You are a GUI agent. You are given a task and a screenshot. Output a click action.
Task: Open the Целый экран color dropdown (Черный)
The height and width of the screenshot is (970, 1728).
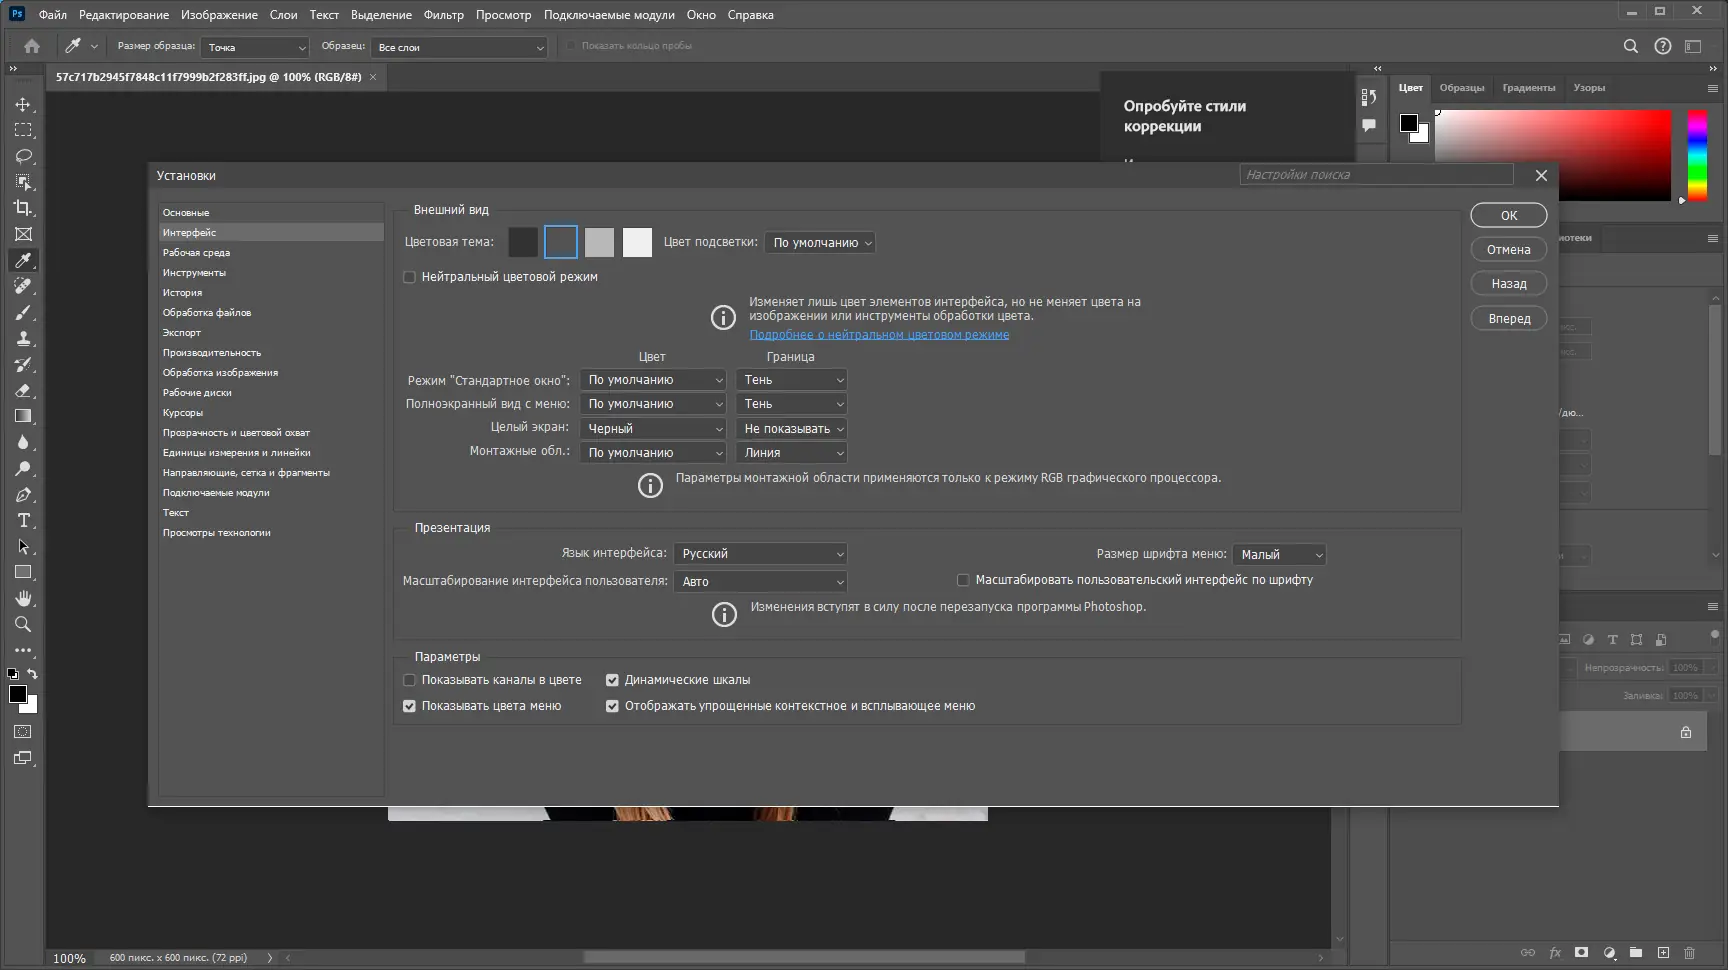tap(653, 429)
